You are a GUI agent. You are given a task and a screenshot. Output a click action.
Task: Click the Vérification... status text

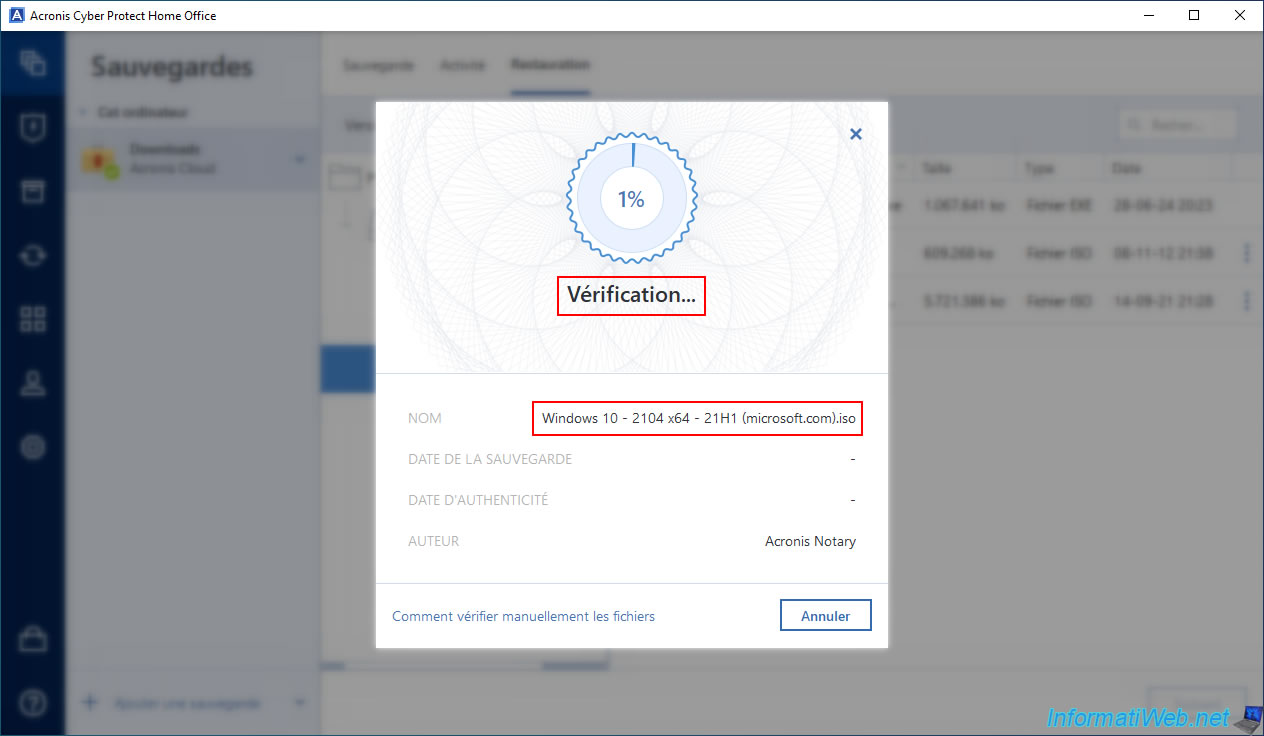pos(631,295)
